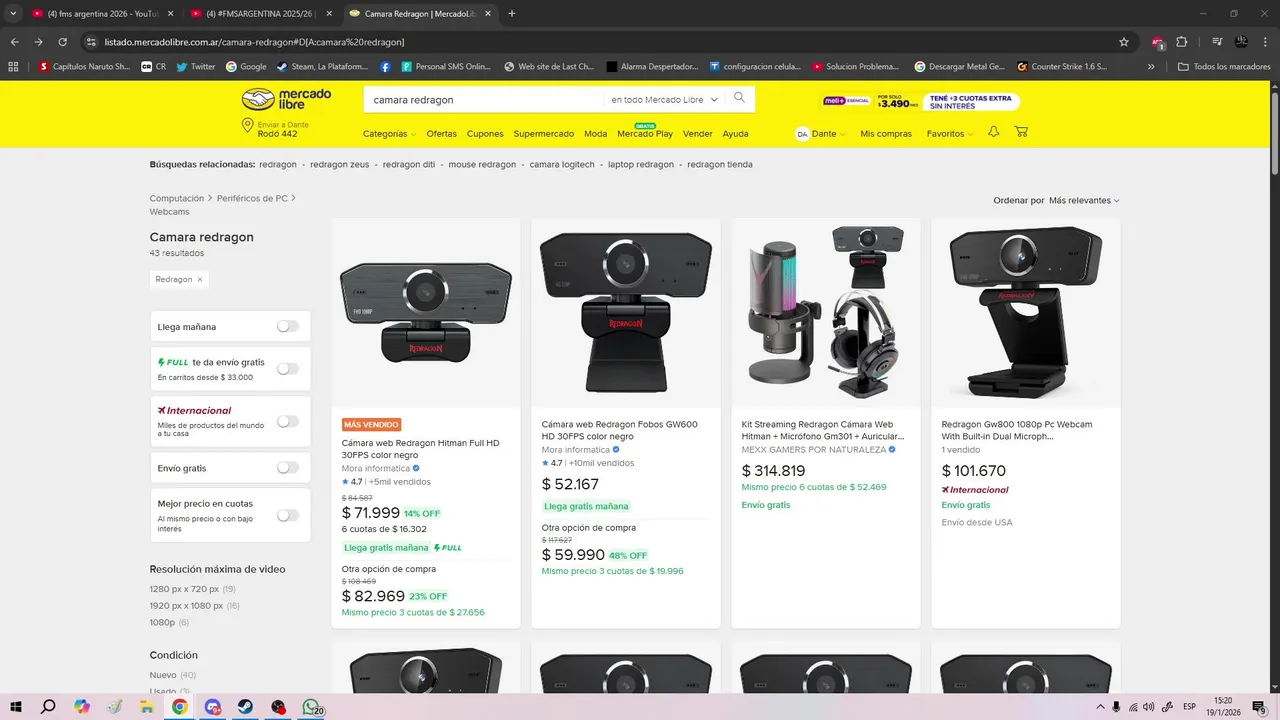Viewport: 1280px width, 720px height.
Task: Open Steam from the taskbar
Action: click(245, 706)
